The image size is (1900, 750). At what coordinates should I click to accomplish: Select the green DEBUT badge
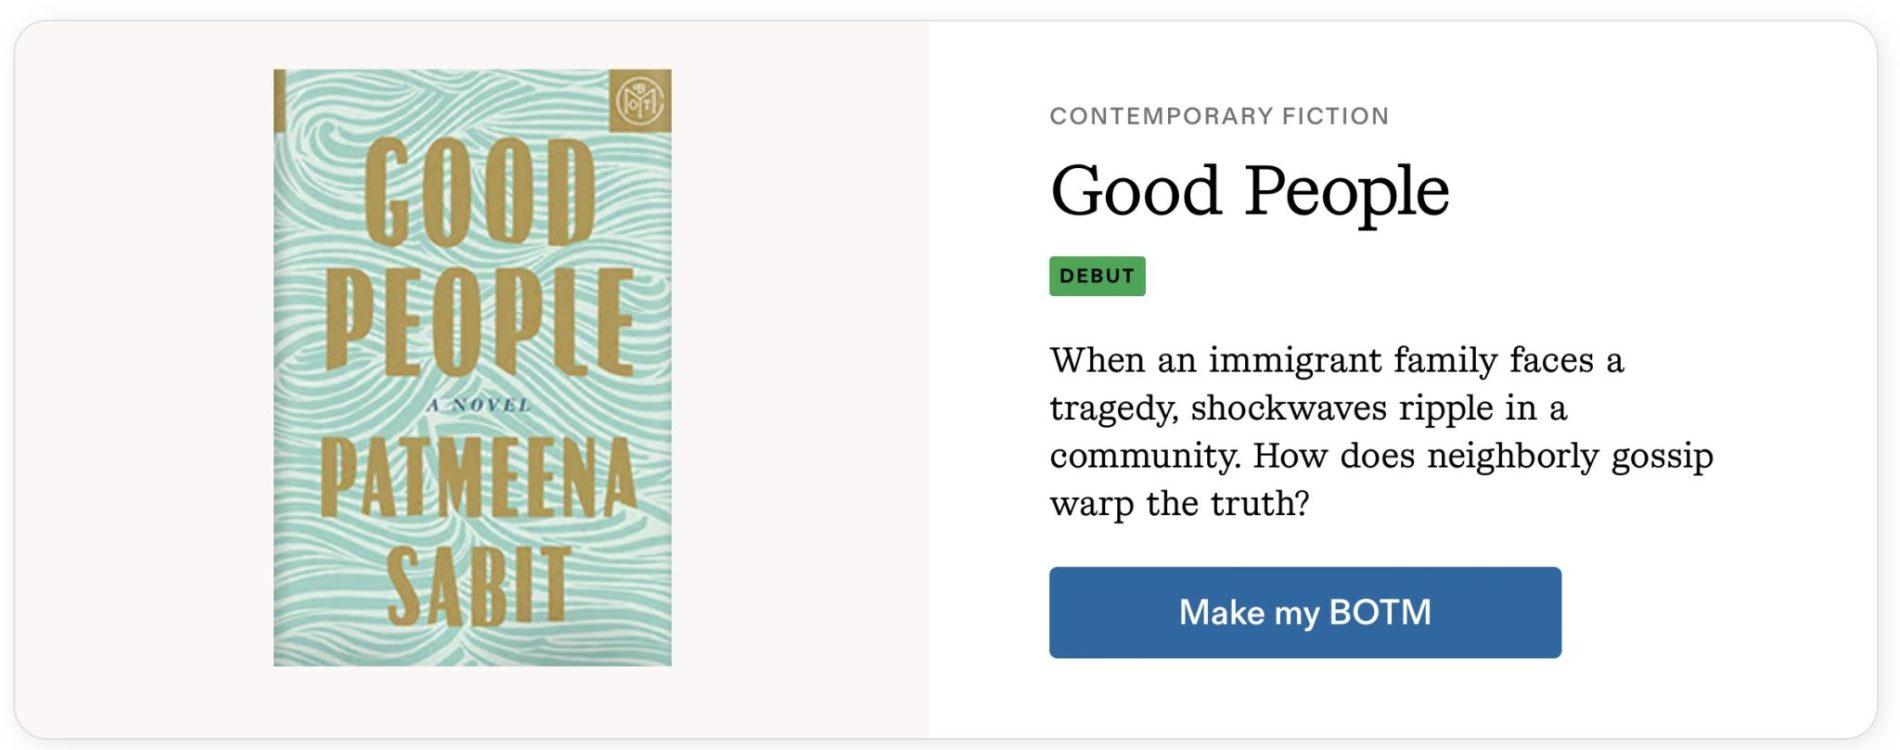(1096, 276)
